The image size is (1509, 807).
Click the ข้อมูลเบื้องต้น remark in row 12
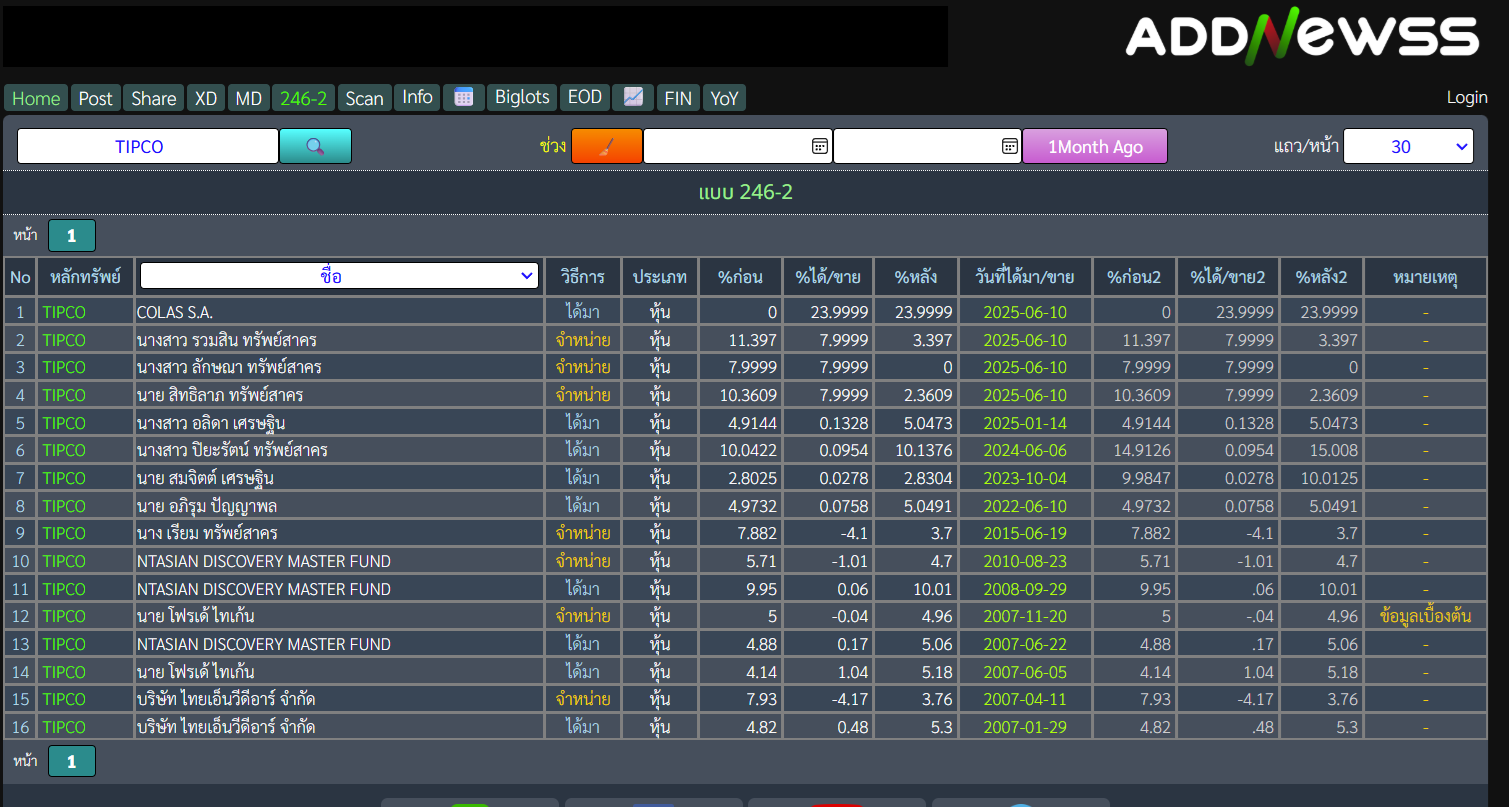click(x=1425, y=616)
